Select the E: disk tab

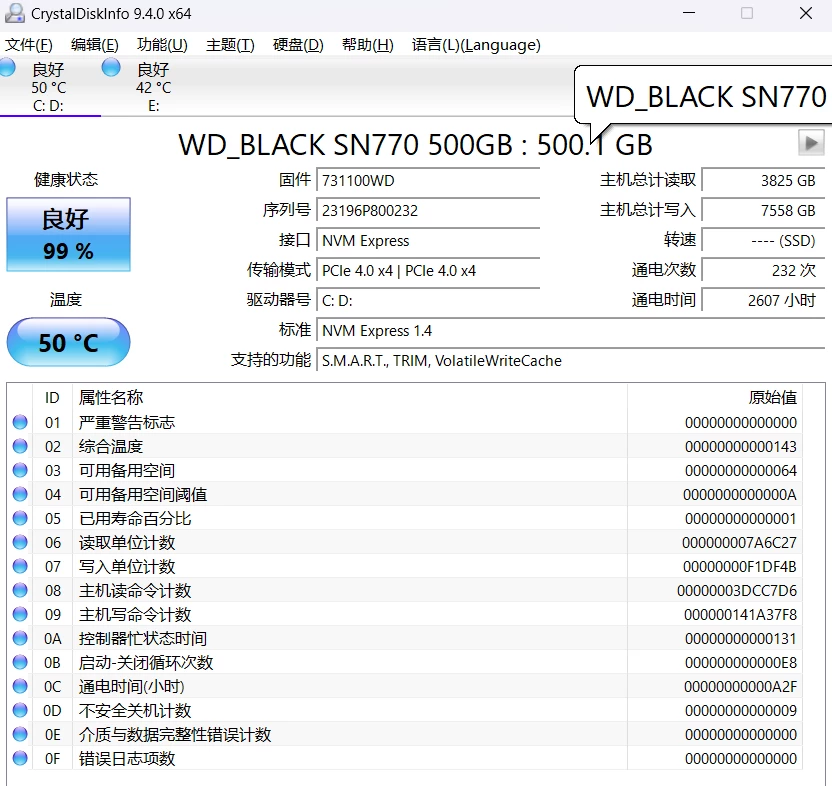coord(153,87)
